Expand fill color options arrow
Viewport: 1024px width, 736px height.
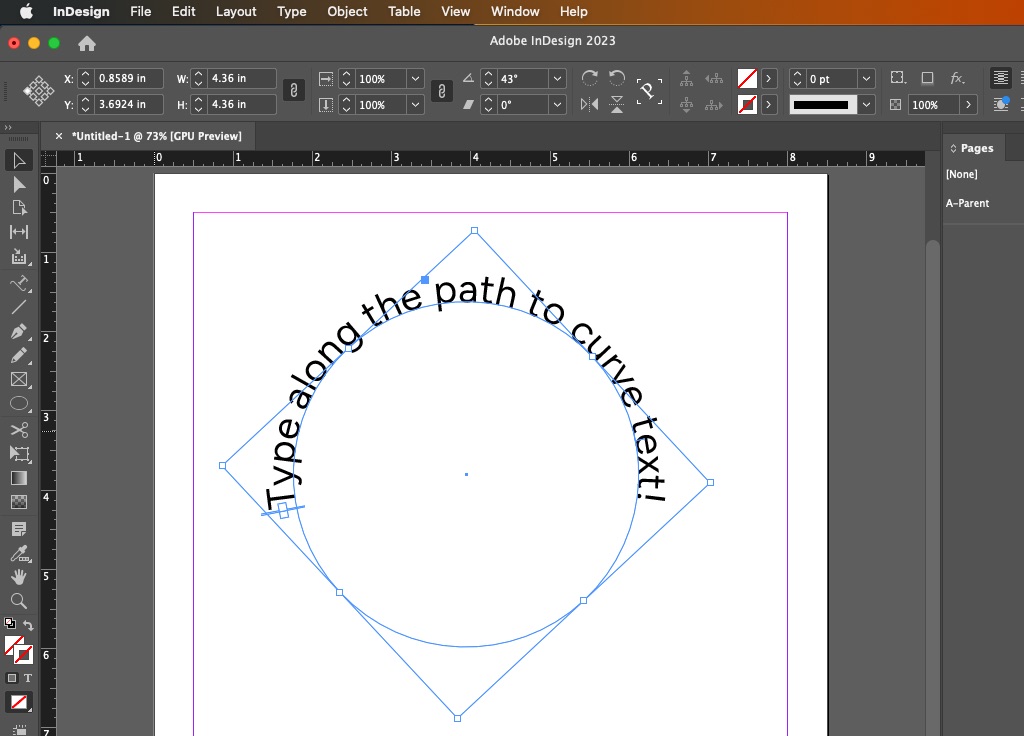[x=769, y=79]
